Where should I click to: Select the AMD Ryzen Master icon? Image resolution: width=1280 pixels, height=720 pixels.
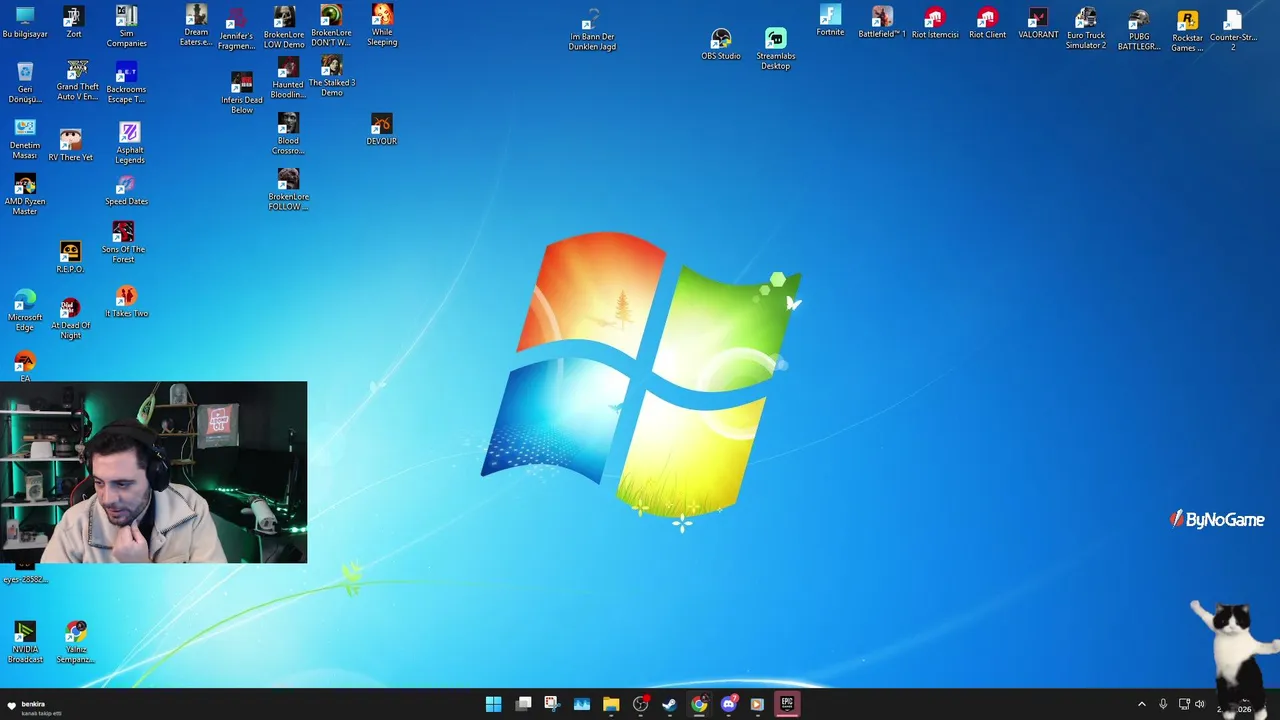click(x=25, y=195)
